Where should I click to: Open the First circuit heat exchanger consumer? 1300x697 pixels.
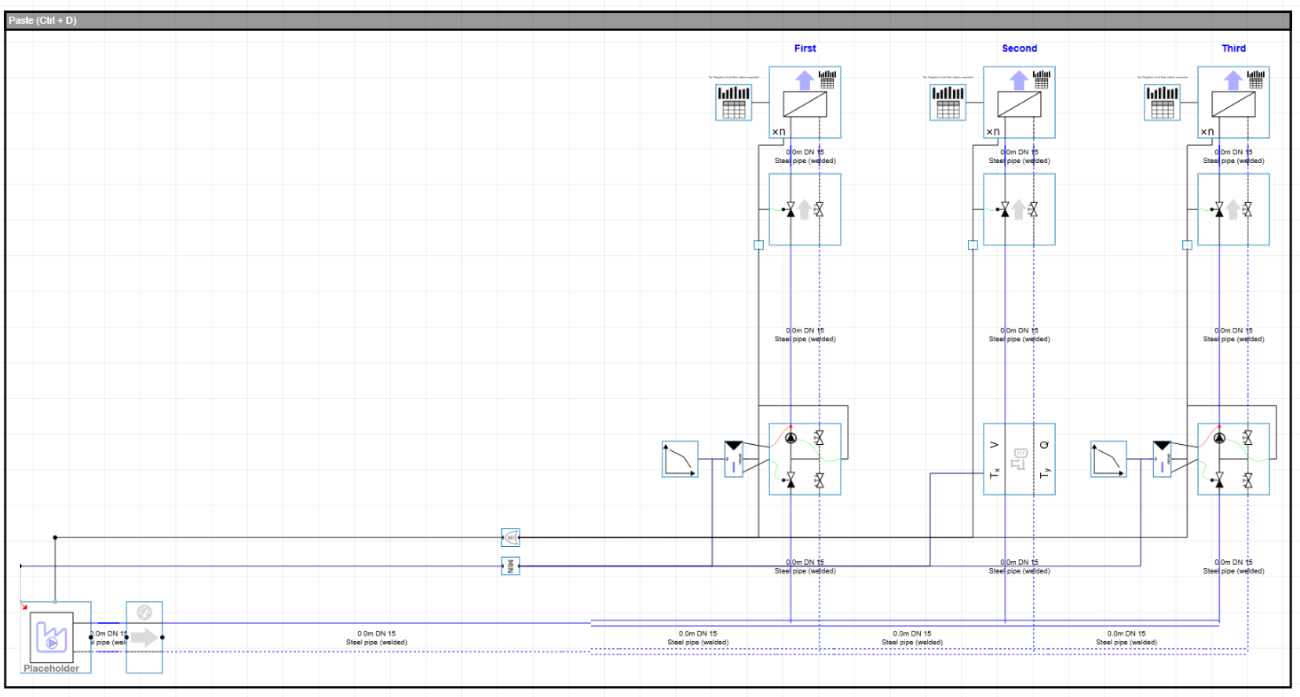pyautogui.click(x=804, y=102)
